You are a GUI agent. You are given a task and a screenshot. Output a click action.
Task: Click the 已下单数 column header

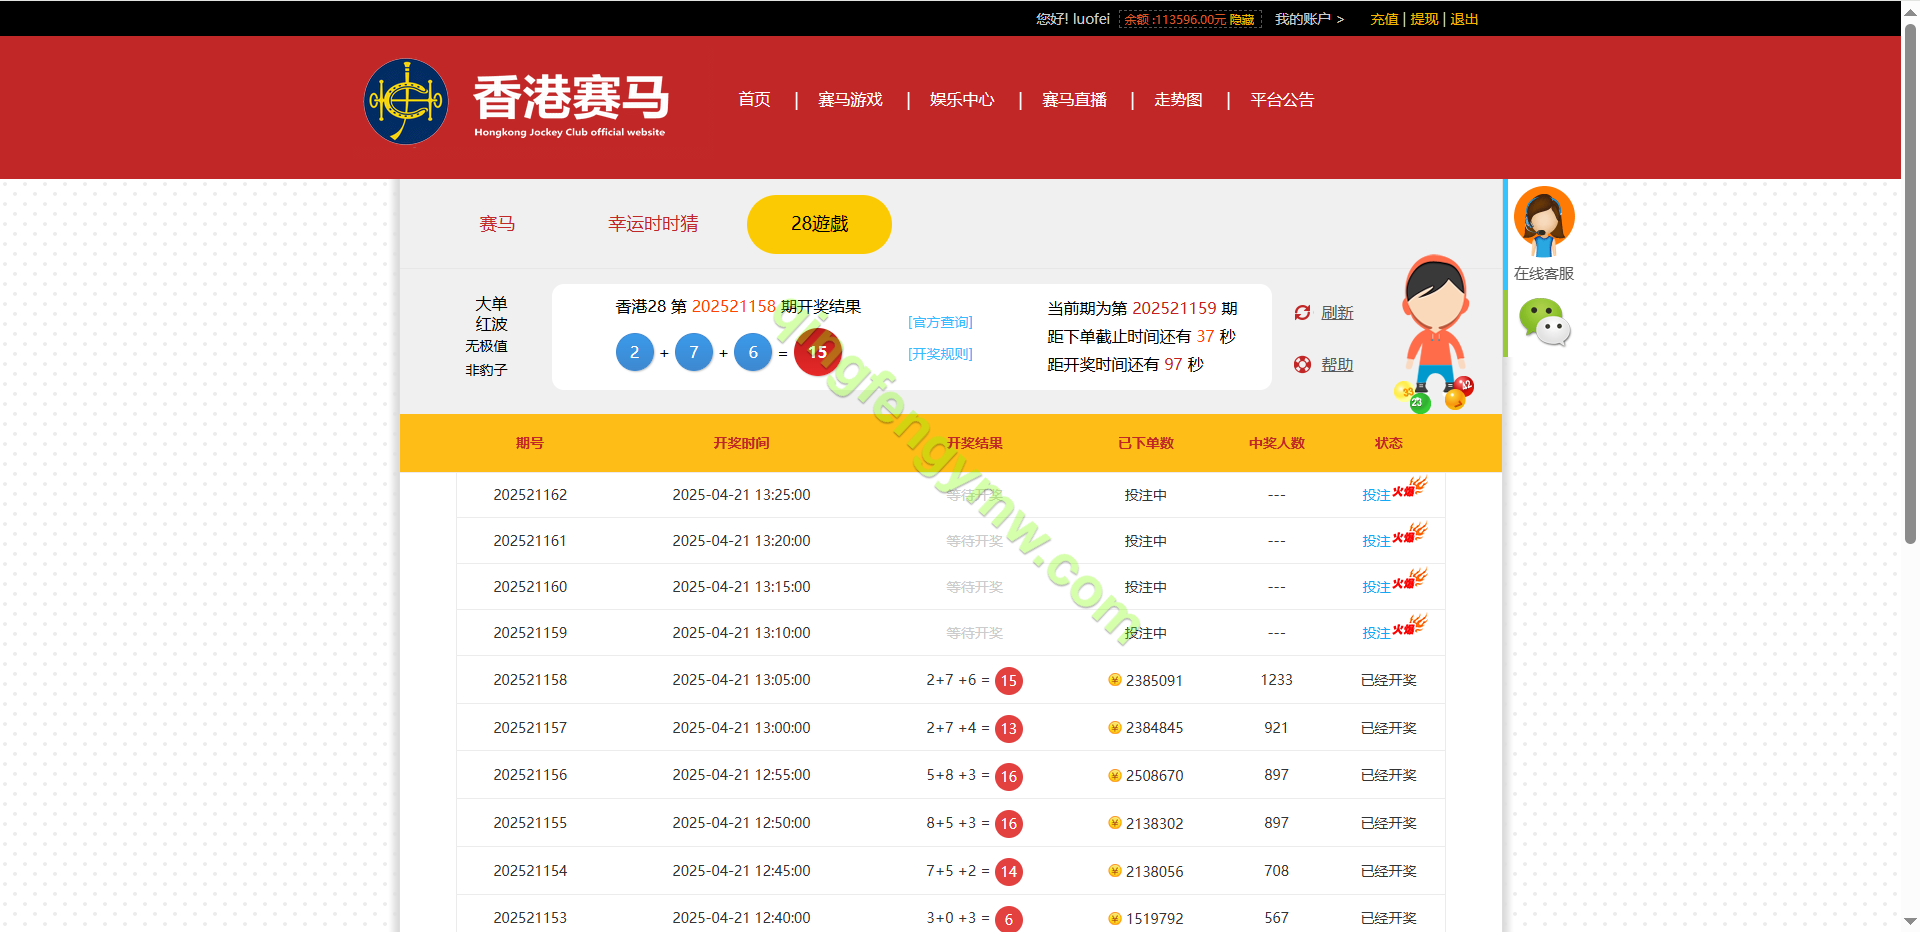[1146, 443]
